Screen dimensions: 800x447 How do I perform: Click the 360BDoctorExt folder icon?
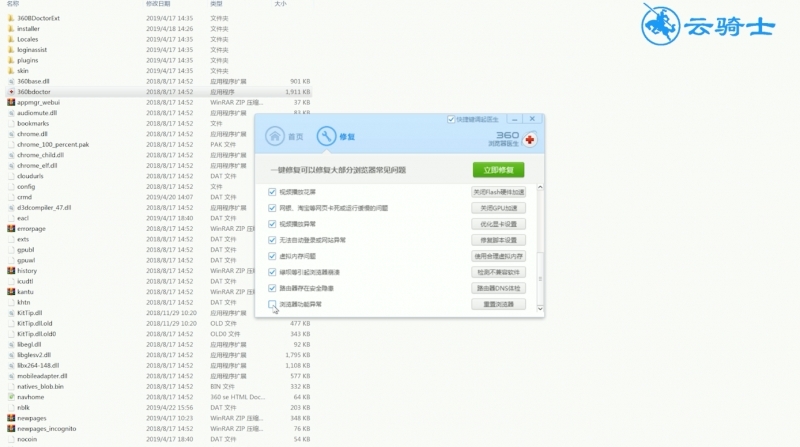pyautogui.click(x=11, y=18)
